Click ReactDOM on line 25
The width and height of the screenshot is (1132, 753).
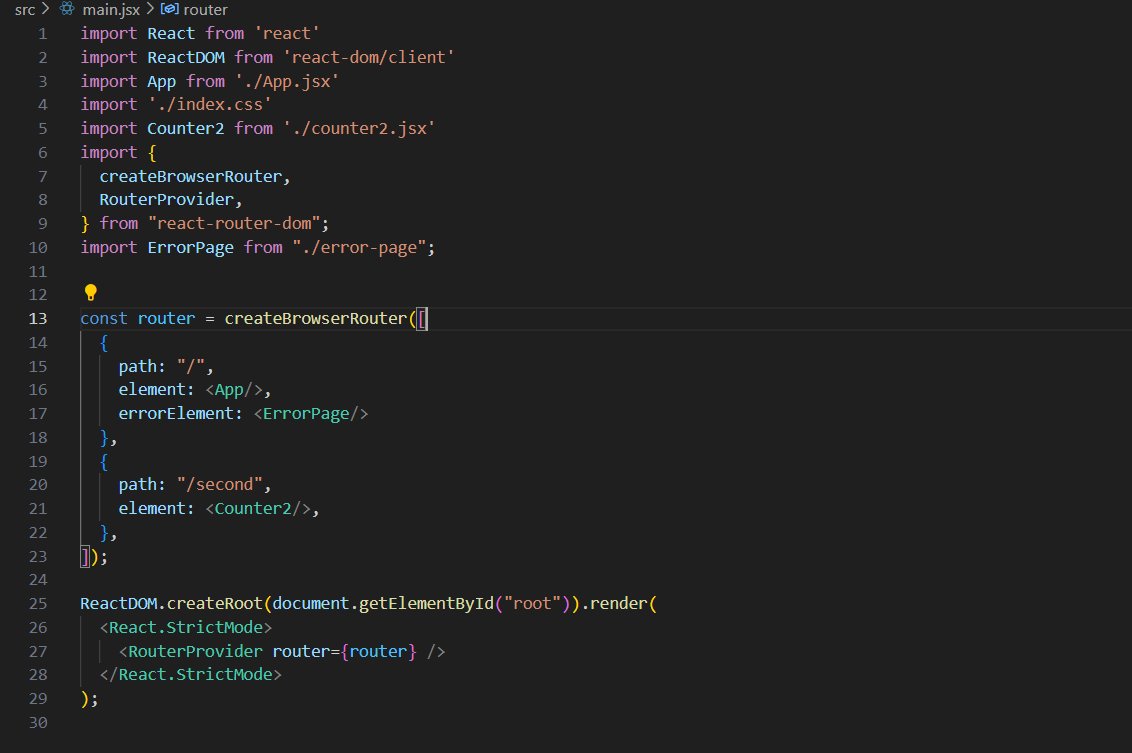(x=118, y=604)
